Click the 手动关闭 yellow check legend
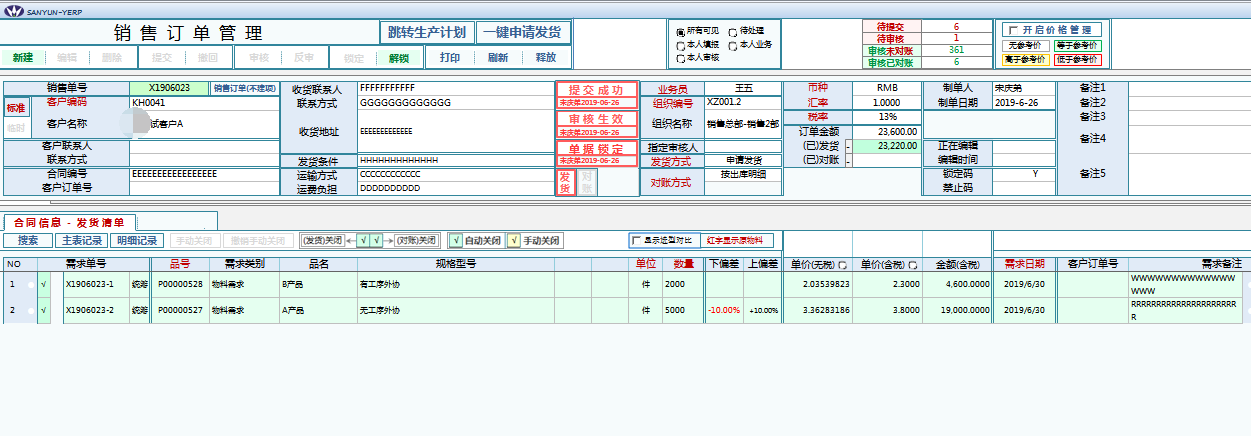 (514, 241)
